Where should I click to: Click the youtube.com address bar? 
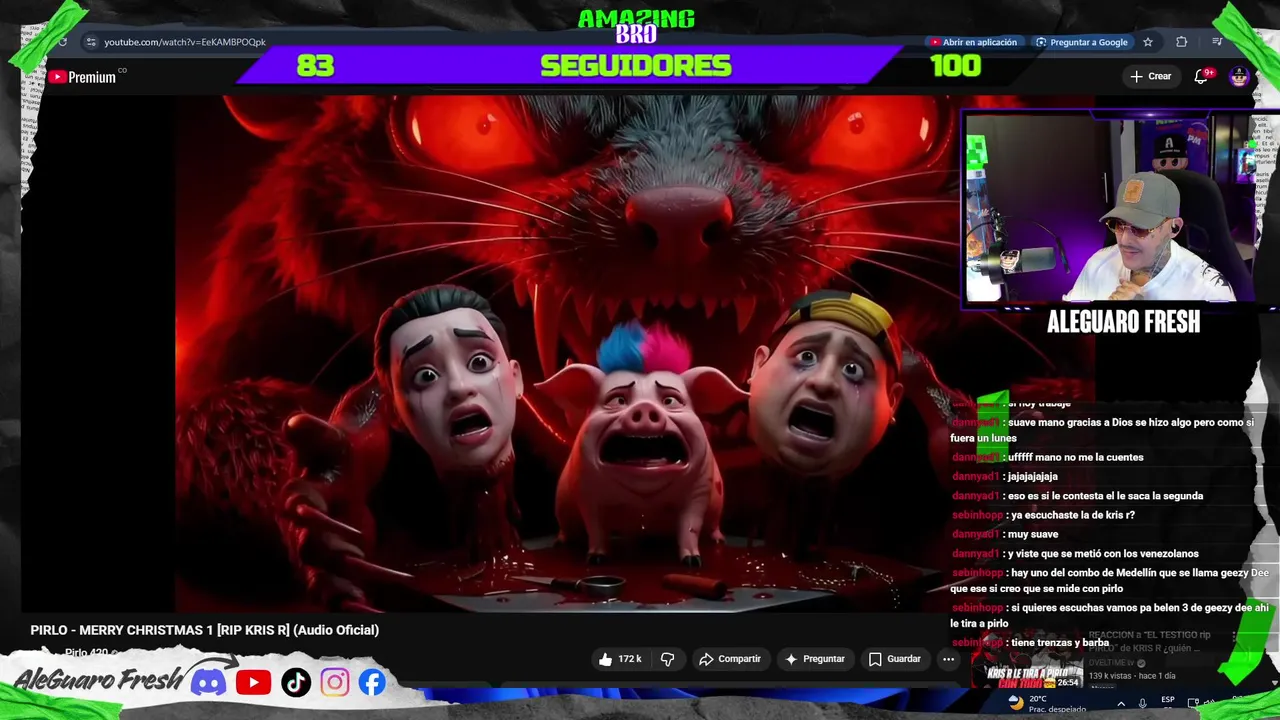[185, 42]
